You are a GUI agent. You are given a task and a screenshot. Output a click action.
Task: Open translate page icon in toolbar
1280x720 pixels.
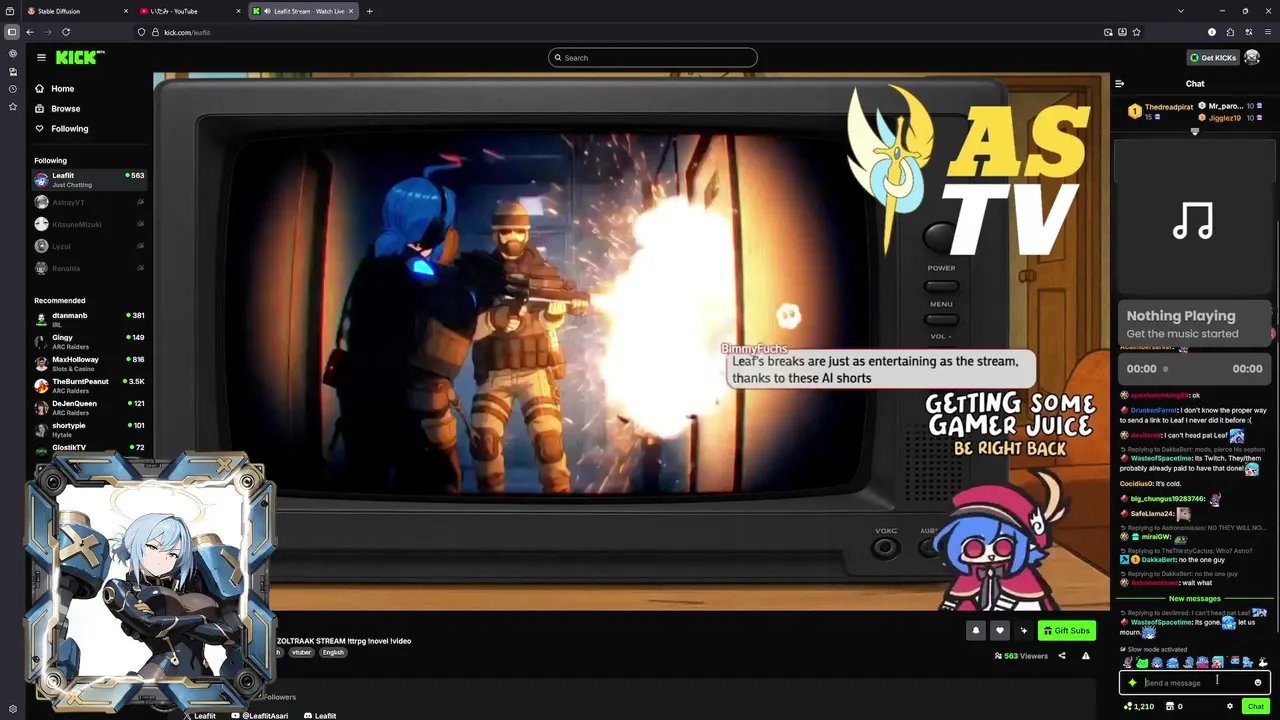click(1248, 32)
